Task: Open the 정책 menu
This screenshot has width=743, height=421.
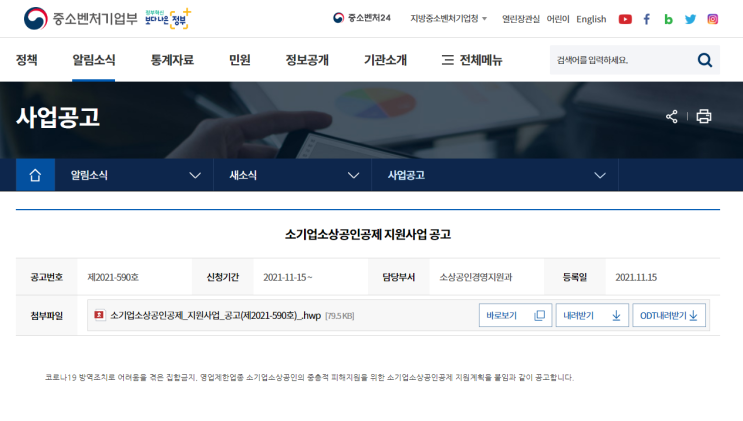Action: point(27,60)
